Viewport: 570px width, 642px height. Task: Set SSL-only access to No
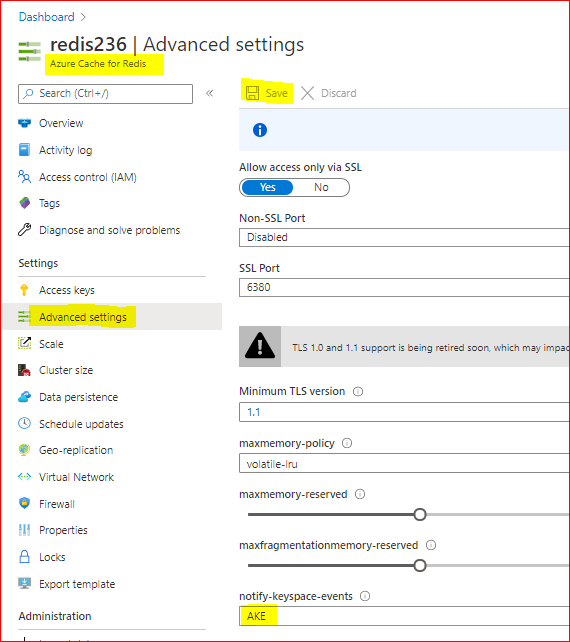pos(321,187)
